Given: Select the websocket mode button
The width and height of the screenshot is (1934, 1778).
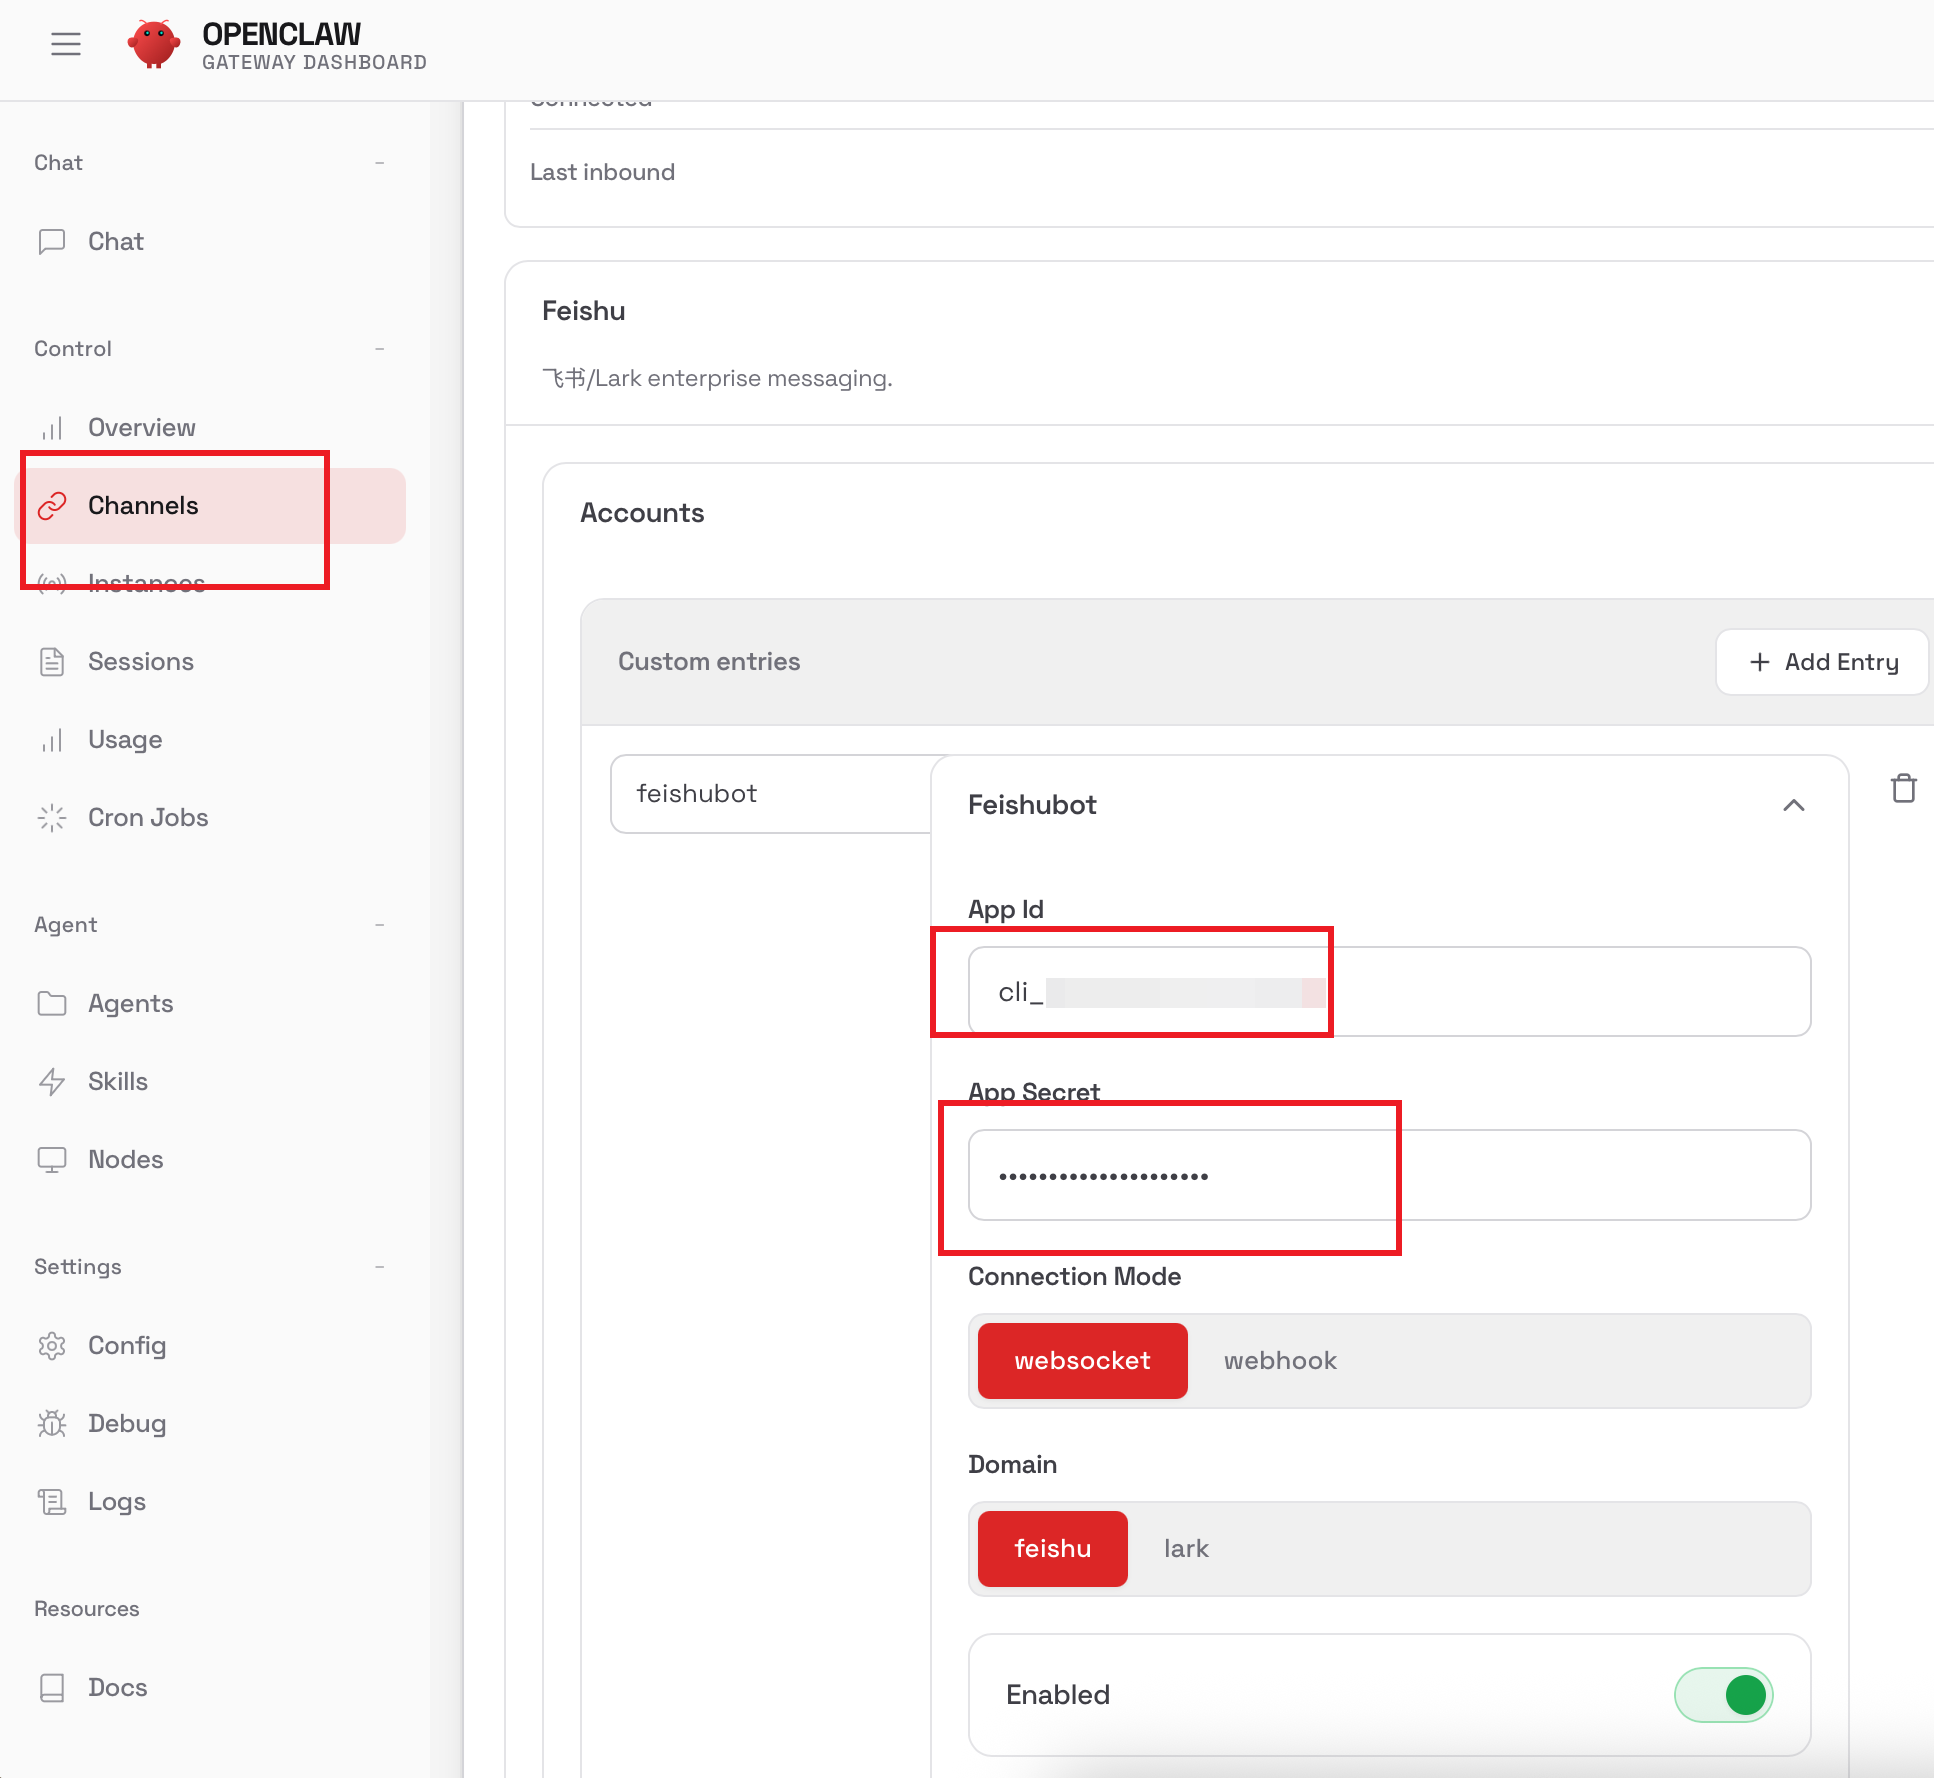Looking at the screenshot, I should tap(1082, 1361).
